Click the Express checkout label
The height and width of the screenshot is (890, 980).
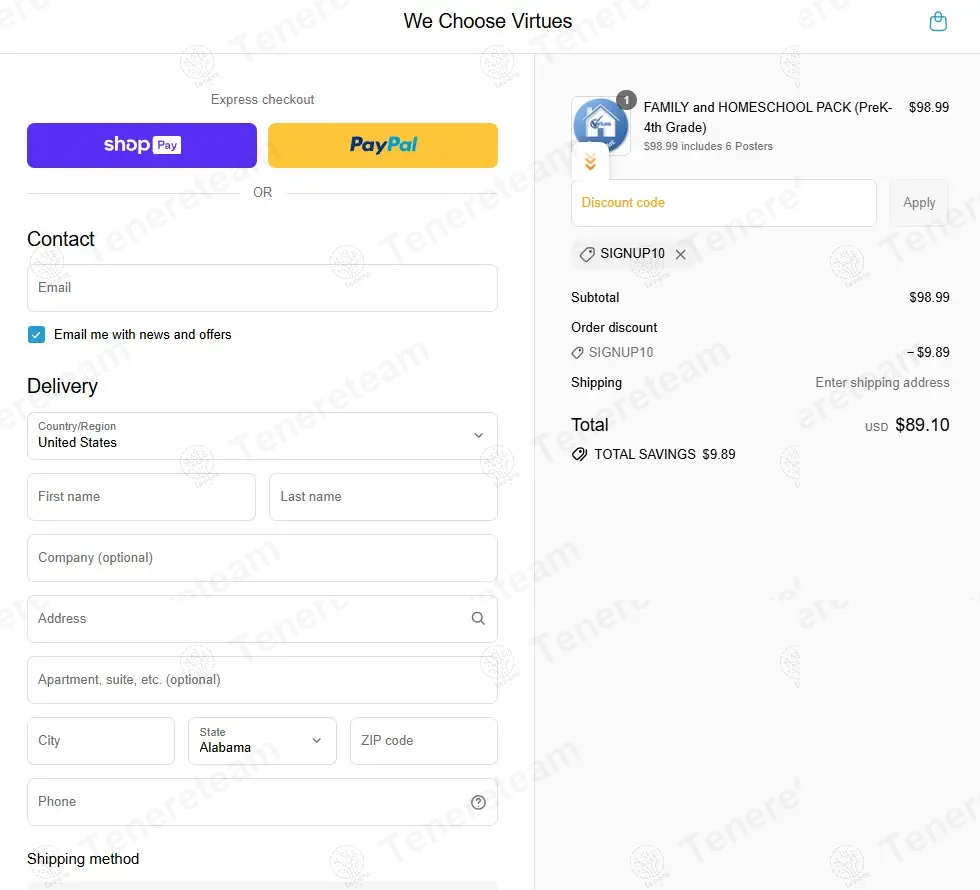(x=262, y=99)
